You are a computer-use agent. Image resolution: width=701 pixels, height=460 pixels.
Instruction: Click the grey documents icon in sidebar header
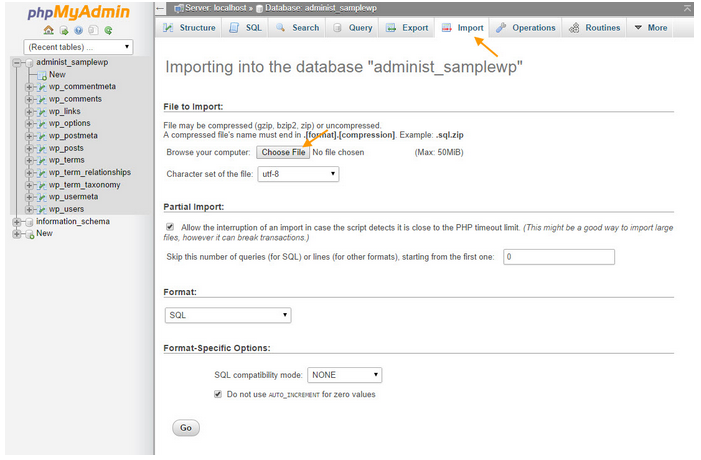coord(93,30)
